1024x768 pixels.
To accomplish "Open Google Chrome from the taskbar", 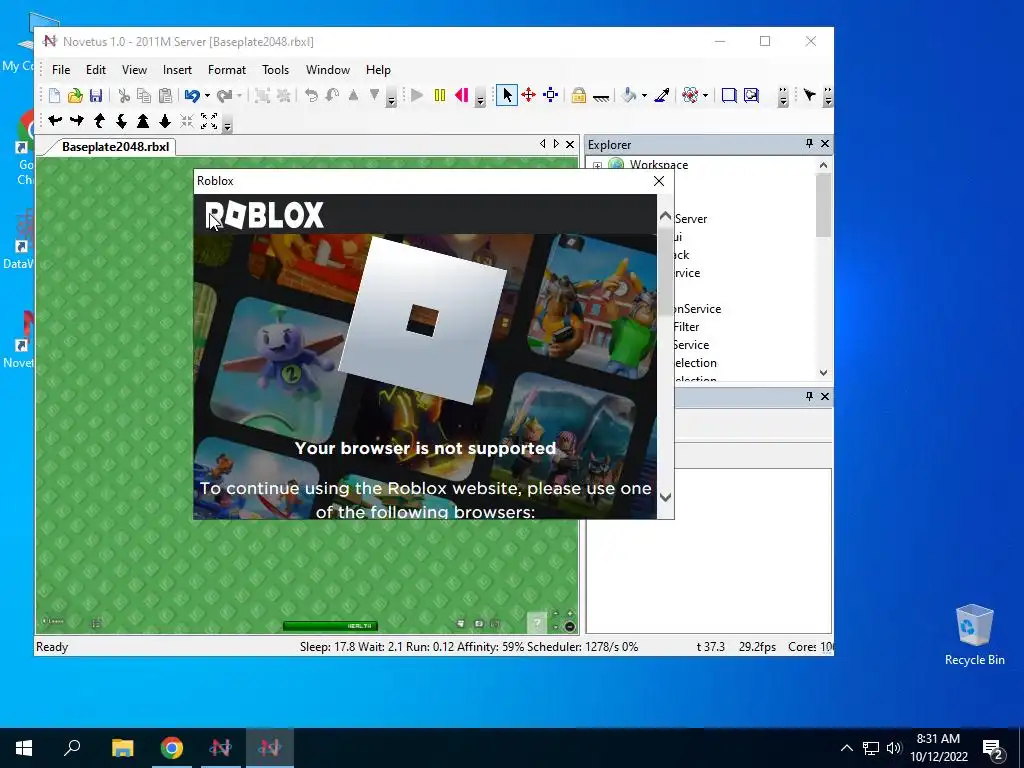I will coord(172,748).
